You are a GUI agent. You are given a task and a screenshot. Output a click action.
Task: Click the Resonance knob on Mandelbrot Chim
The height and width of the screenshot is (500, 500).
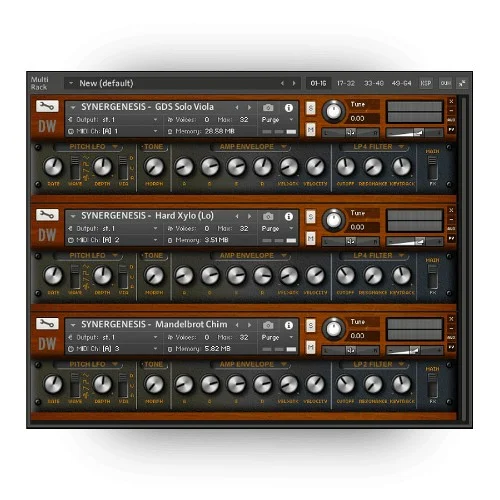click(373, 384)
